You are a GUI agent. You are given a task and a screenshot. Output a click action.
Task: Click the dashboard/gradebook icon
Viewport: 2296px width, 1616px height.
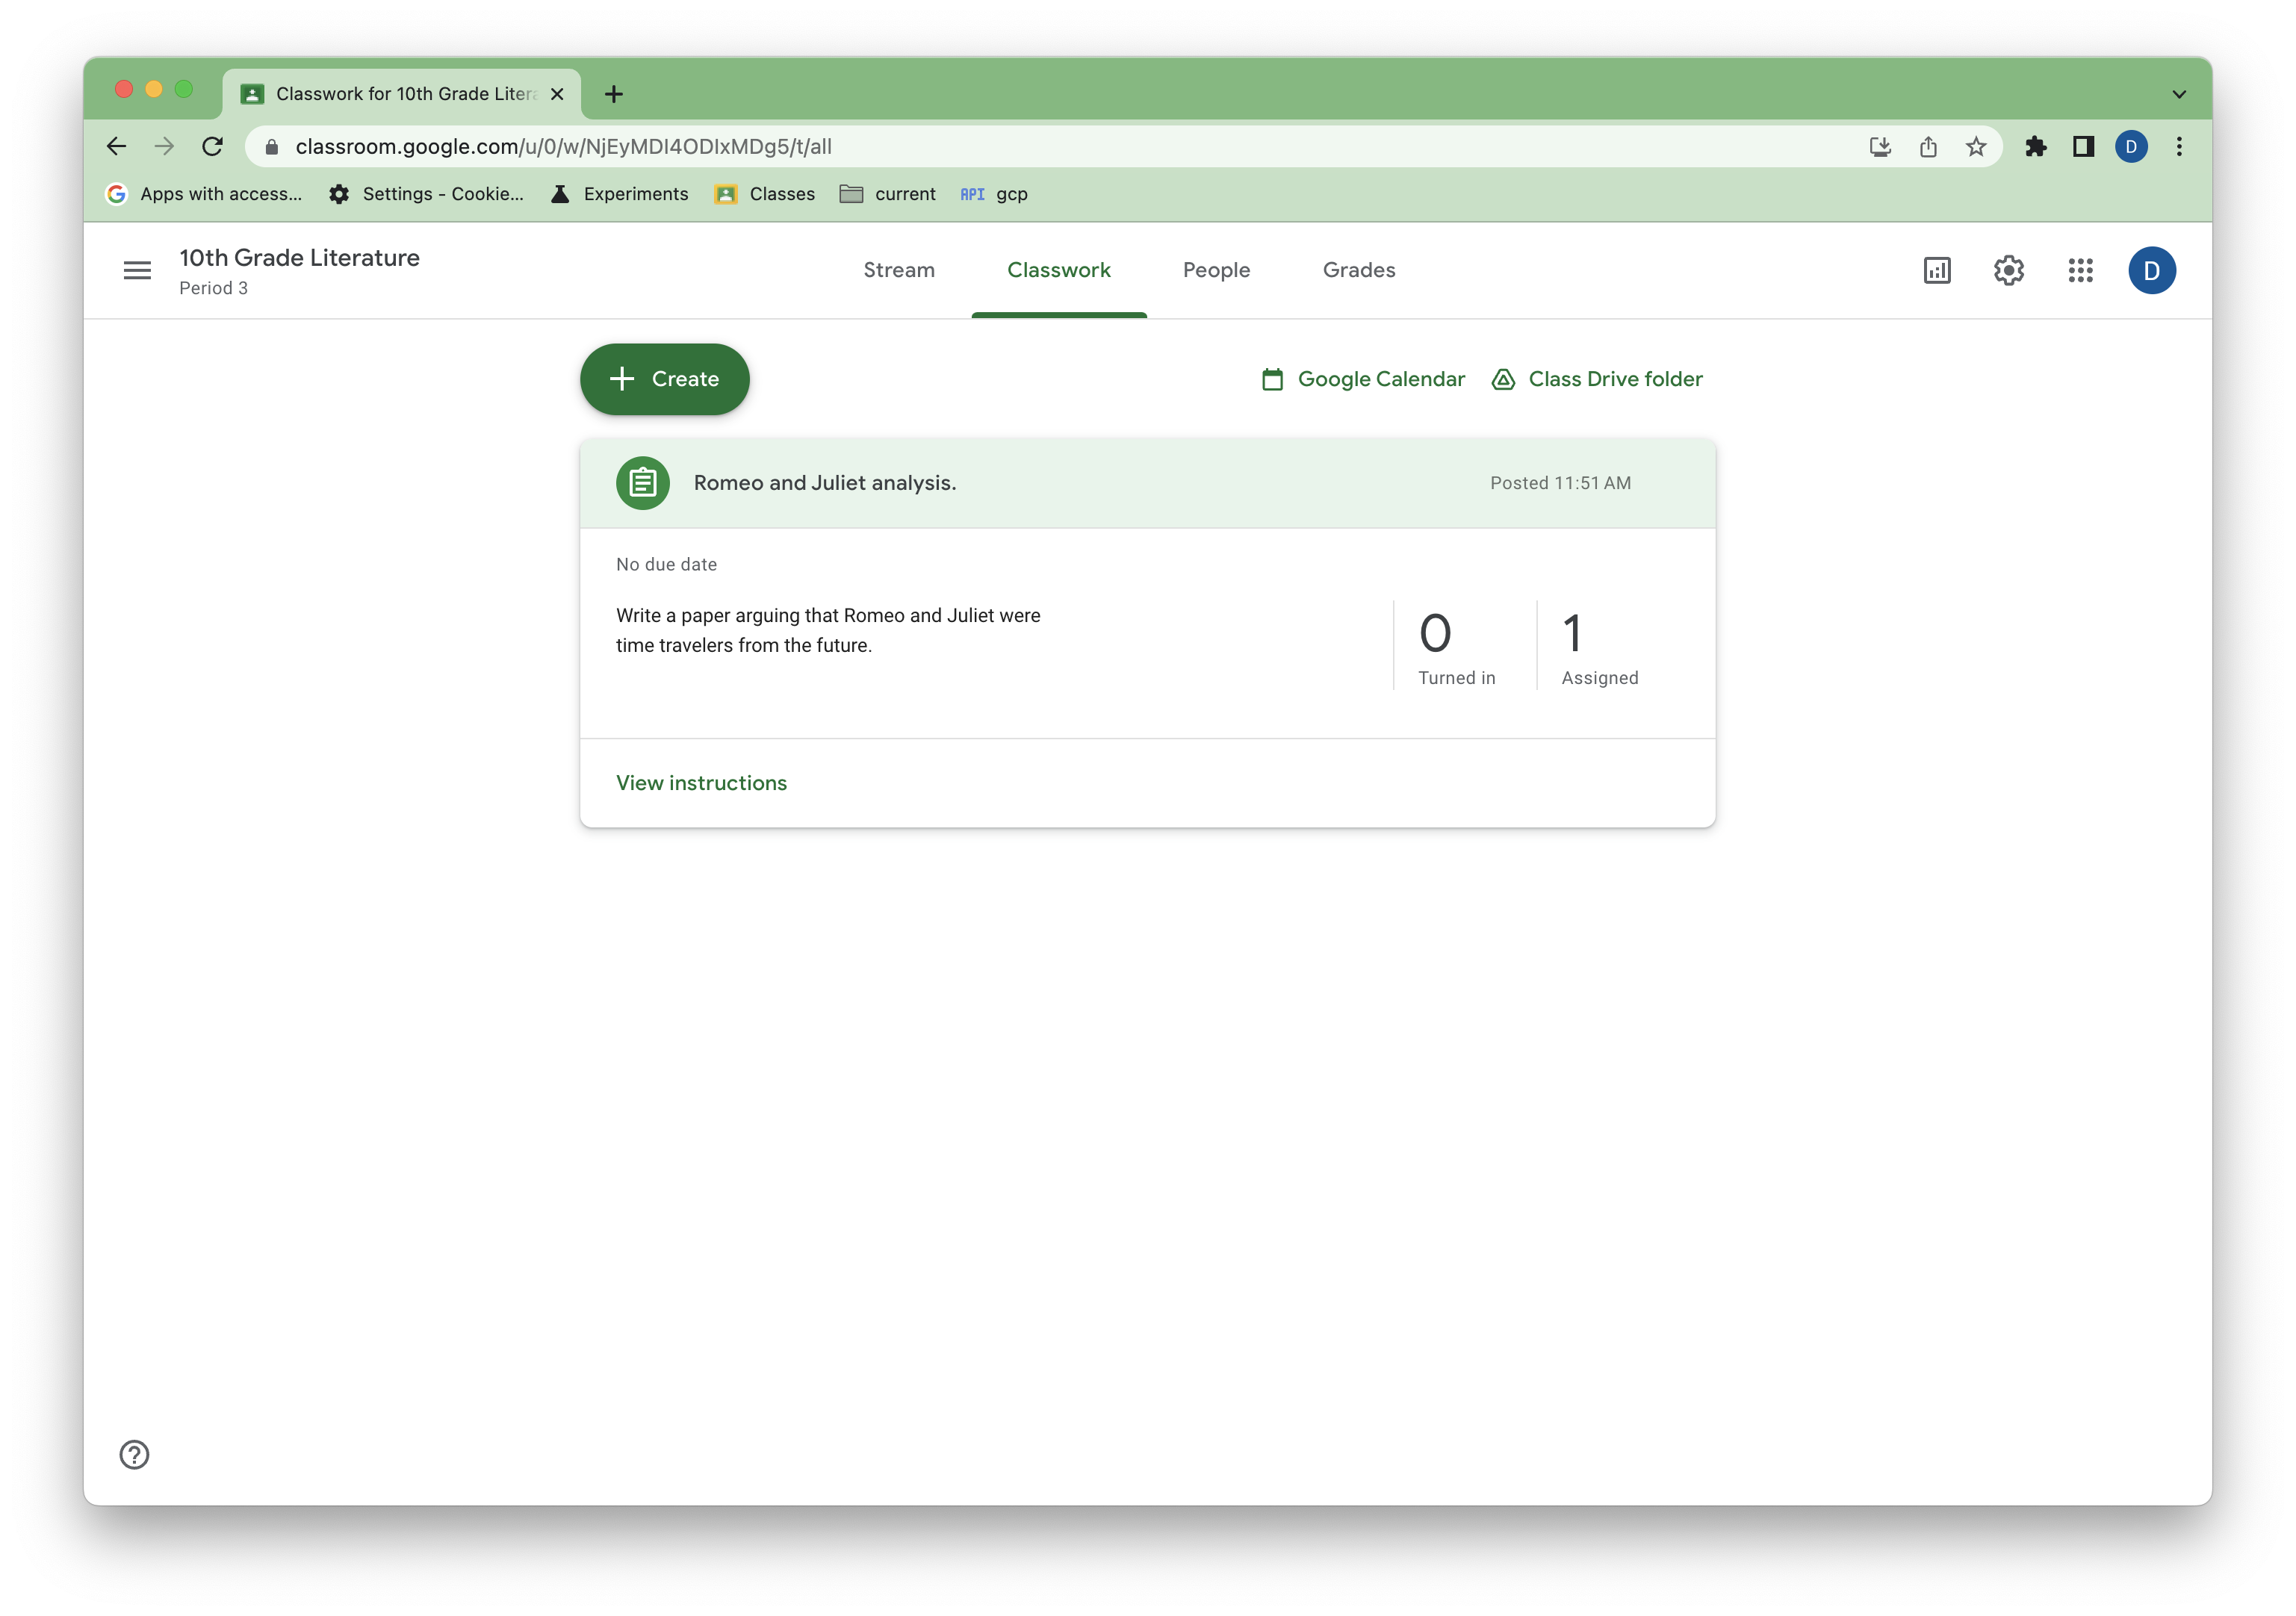point(1936,270)
